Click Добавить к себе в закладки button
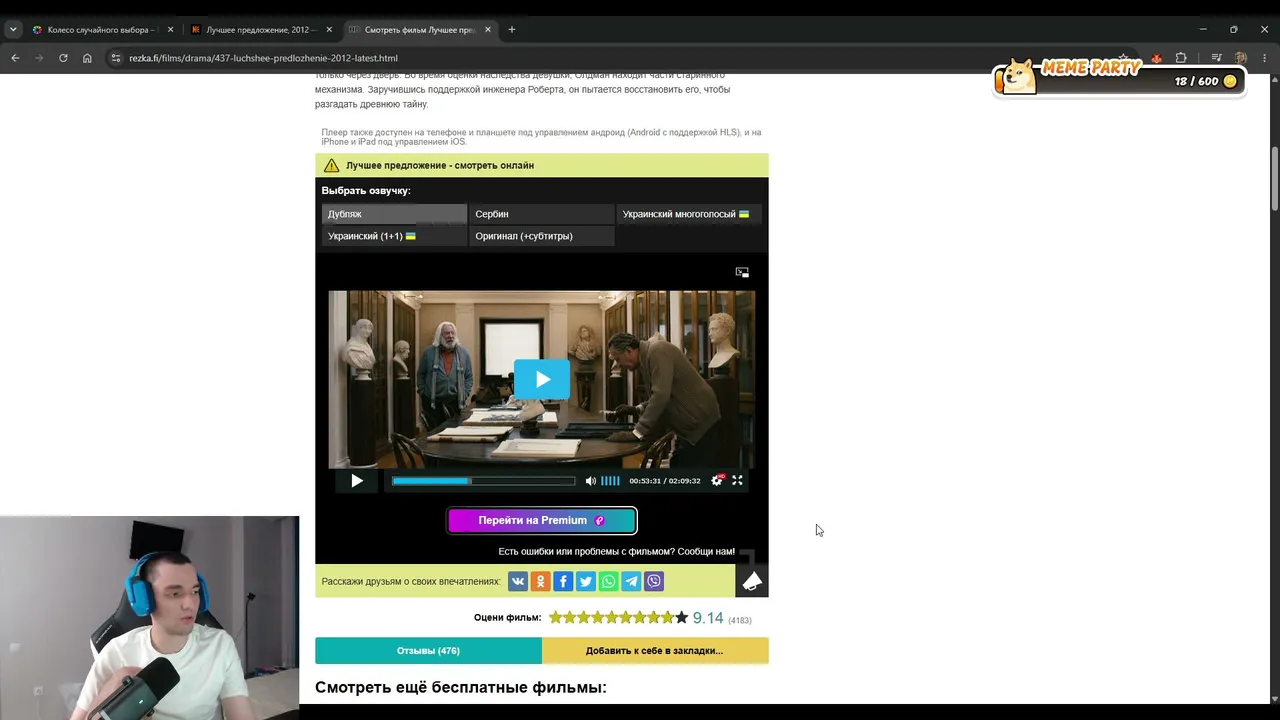The width and height of the screenshot is (1280, 720). (x=655, y=651)
